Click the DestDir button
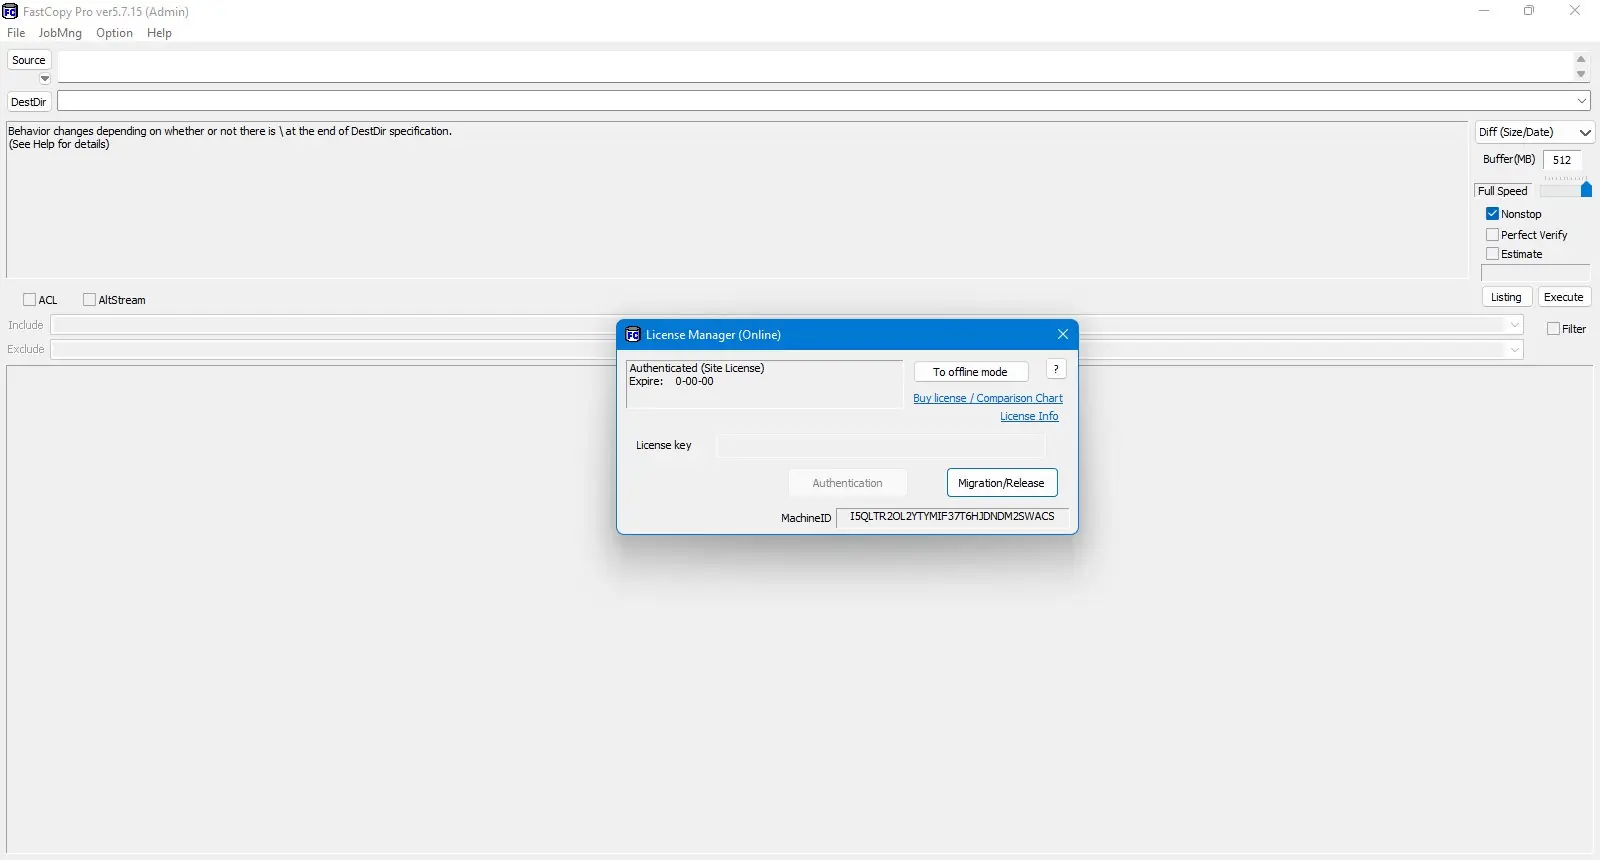 (x=29, y=102)
